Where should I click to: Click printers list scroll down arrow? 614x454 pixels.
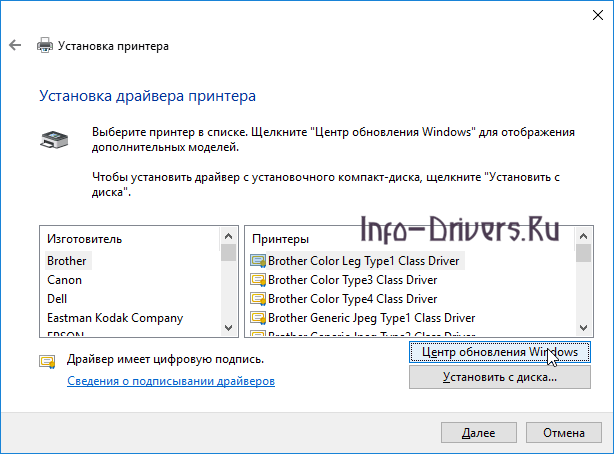(583, 327)
